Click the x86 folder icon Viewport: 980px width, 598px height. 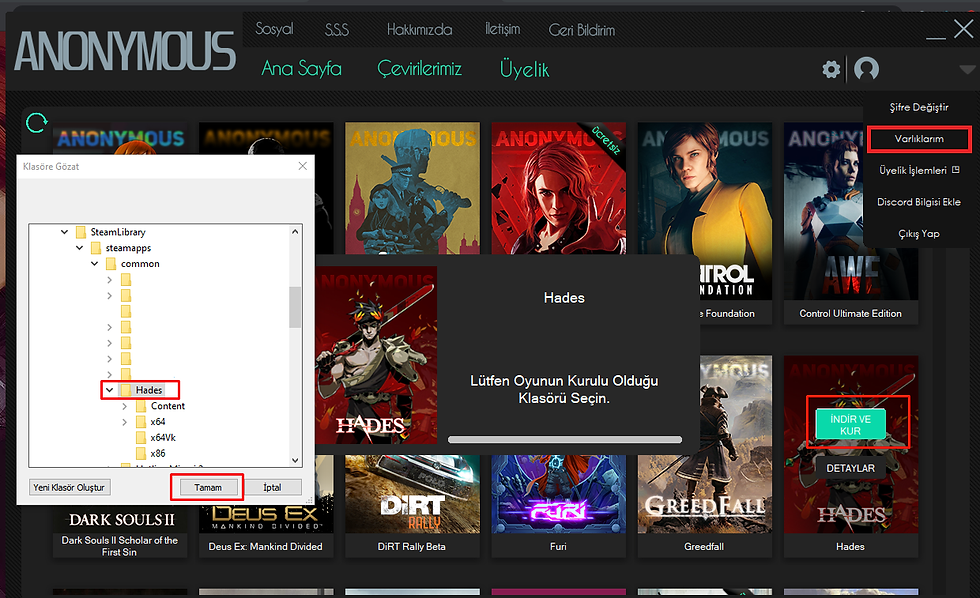pyautogui.click(x=141, y=454)
